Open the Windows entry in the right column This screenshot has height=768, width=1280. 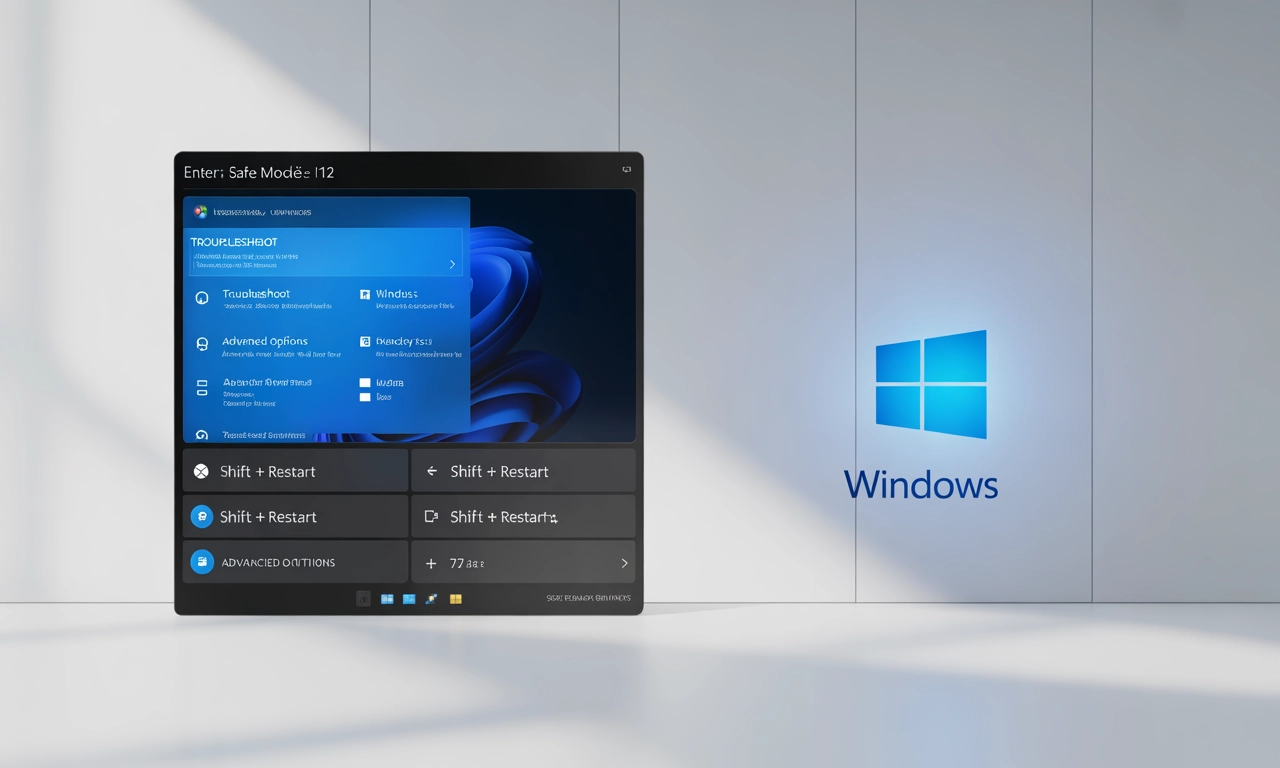click(396, 294)
